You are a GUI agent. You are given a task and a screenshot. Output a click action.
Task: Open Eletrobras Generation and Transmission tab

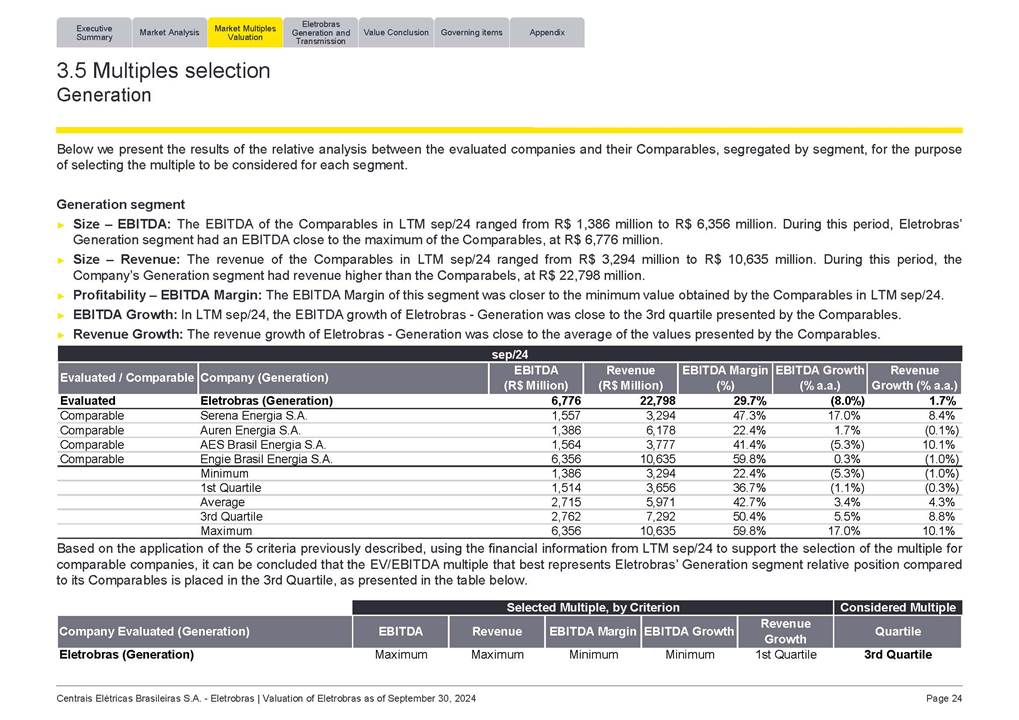[320, 32]
